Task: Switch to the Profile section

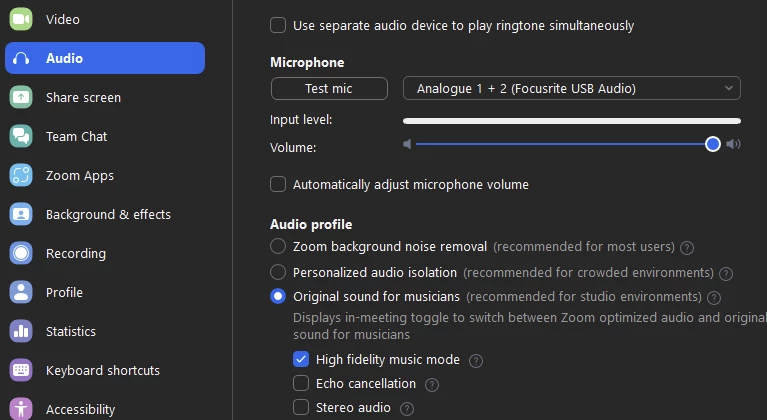Action: 105,292
